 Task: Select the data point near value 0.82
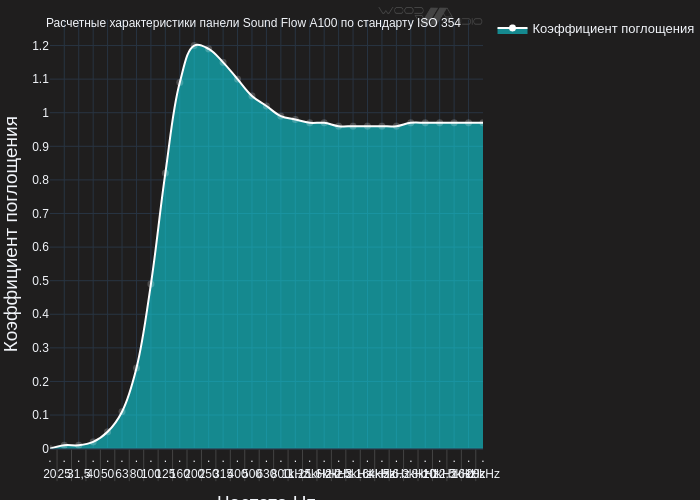pyautogui.click(x=166, y=173)
